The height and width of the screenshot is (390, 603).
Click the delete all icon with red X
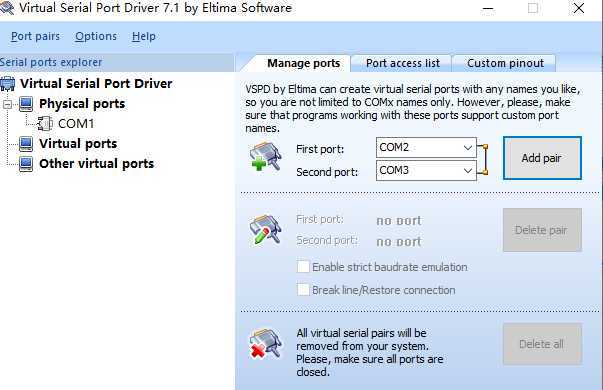[265, 343]
